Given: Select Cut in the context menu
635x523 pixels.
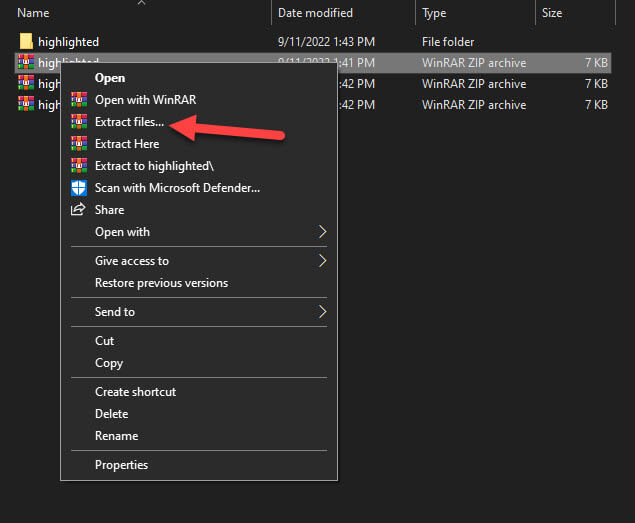Looking at the screenshot, I should [105, 341].
